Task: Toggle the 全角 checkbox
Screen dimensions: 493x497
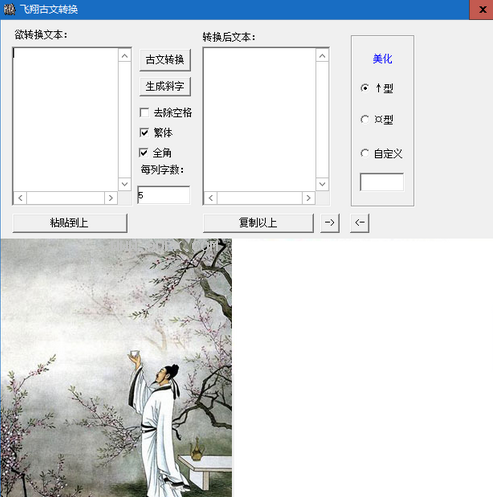Action: tap(144, 153)
